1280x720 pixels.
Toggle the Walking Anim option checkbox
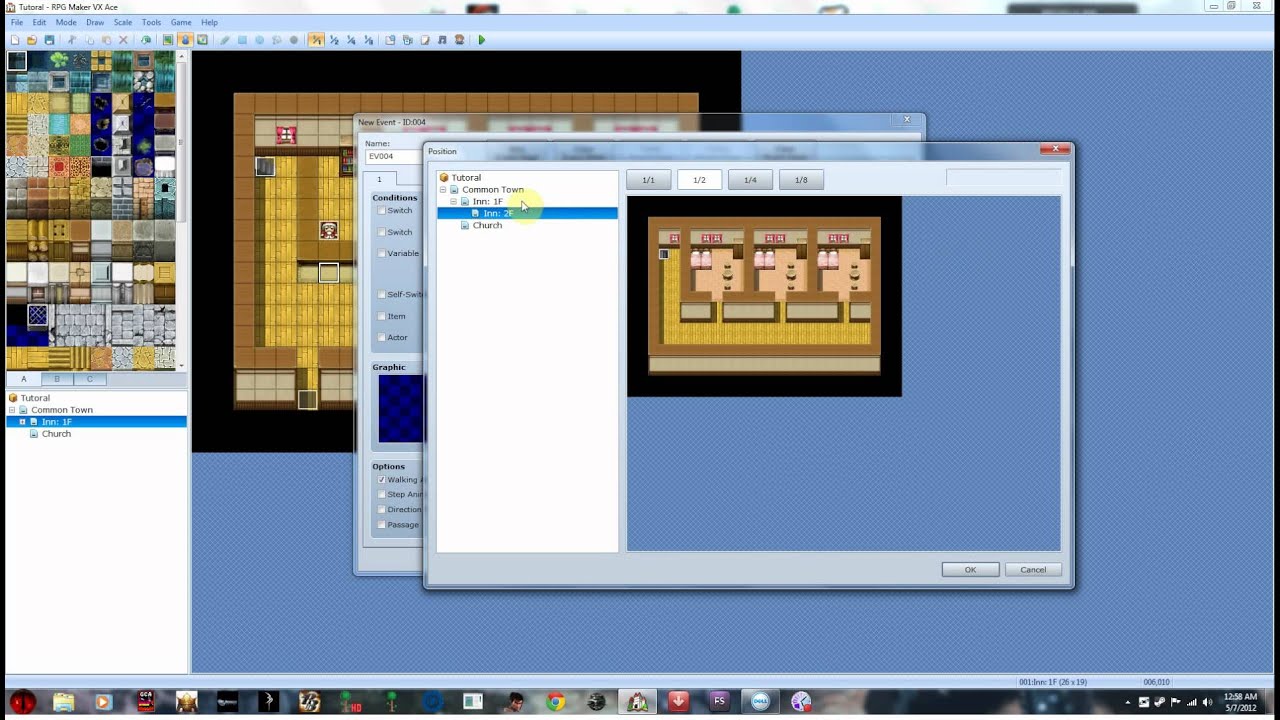pos(381,480)
